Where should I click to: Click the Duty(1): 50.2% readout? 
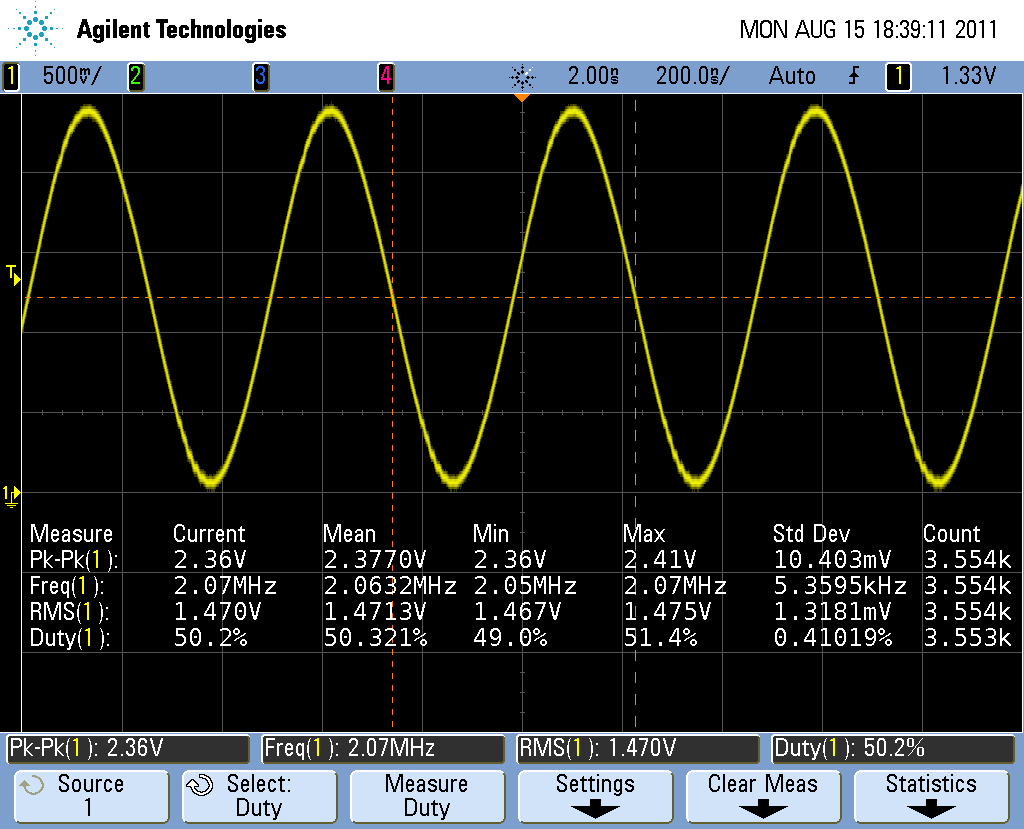(893, 749)
